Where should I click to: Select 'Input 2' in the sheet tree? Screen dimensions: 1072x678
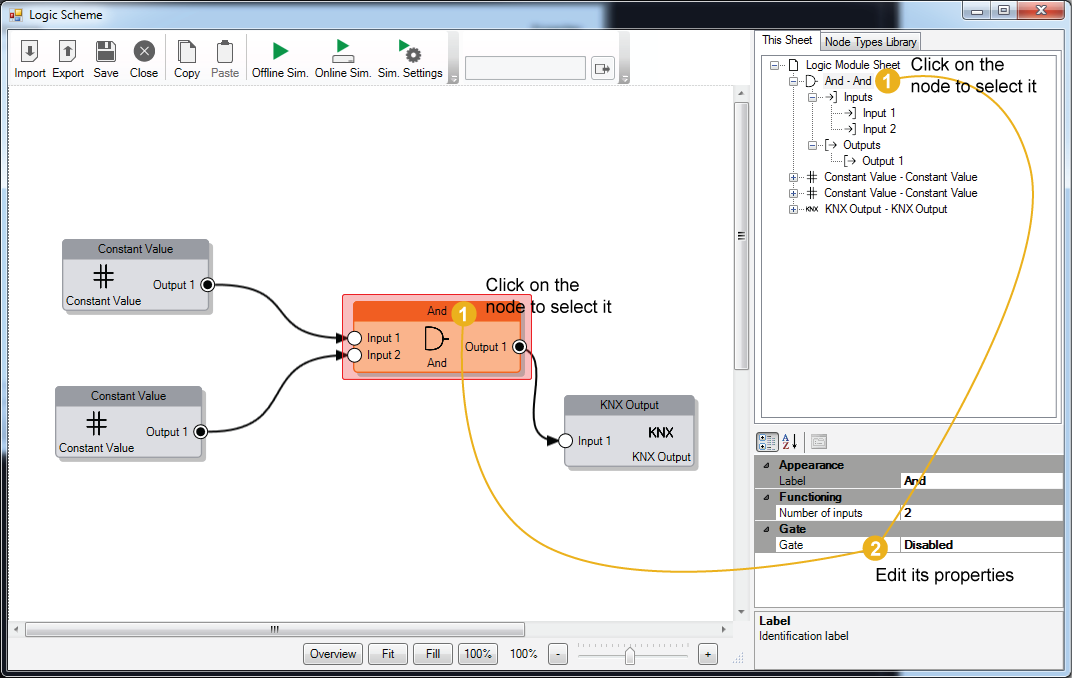tap(879, 129)
